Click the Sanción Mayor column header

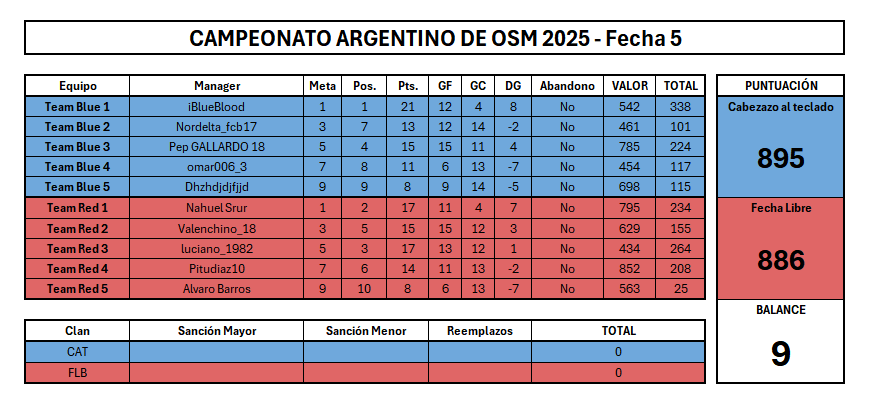tap(217, 331)
